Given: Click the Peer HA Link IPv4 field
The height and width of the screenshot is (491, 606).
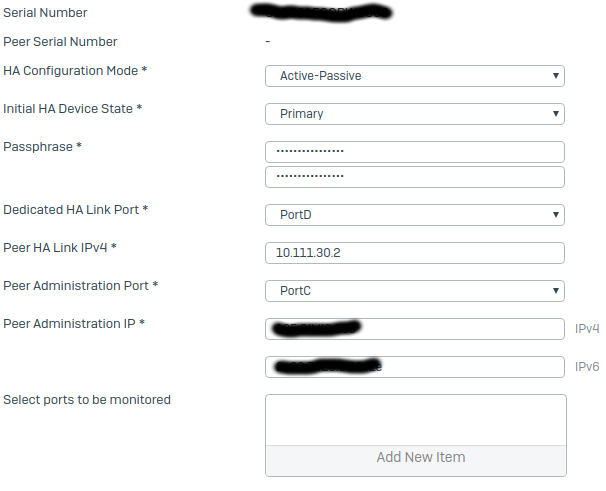Looking at the screenshot, I should pyautogui.click(x=415, y=253).
